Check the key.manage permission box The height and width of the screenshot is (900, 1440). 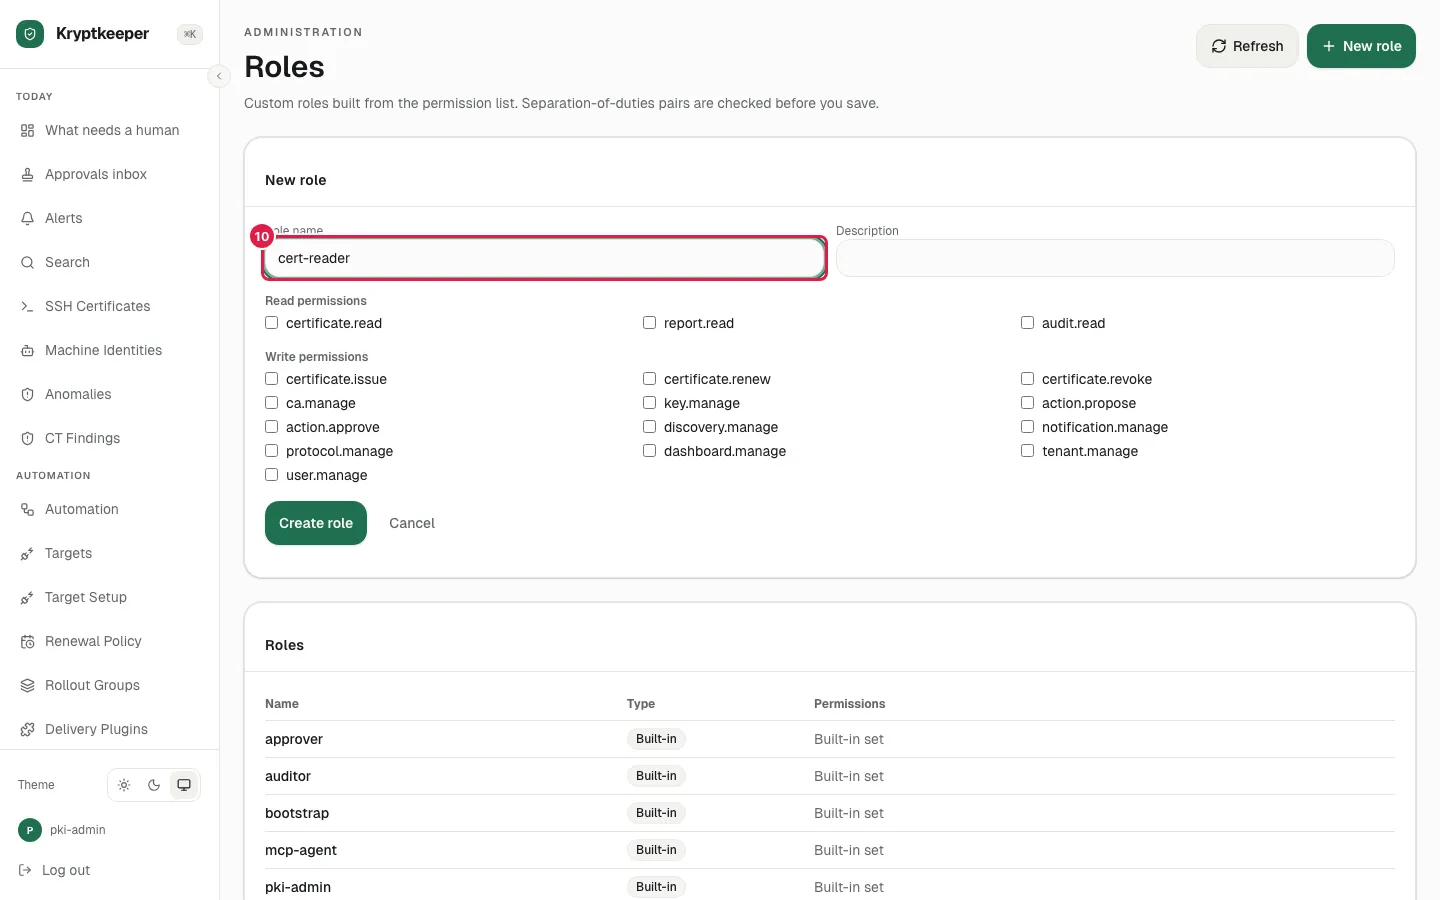pos(649,403)
